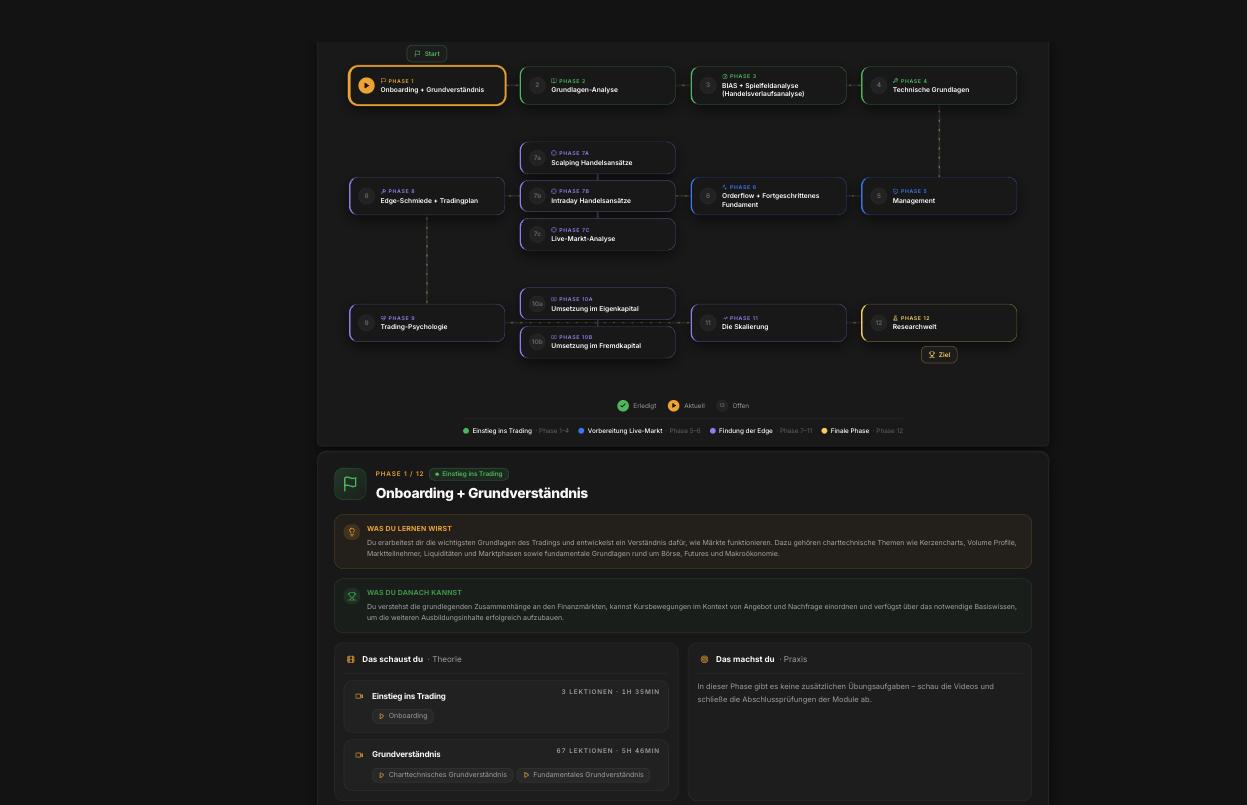This screenshot has height=805, width=1247.
Task: Open the Charttechnisches Grundverständnis chip
Action: click(x=442, y=775)
